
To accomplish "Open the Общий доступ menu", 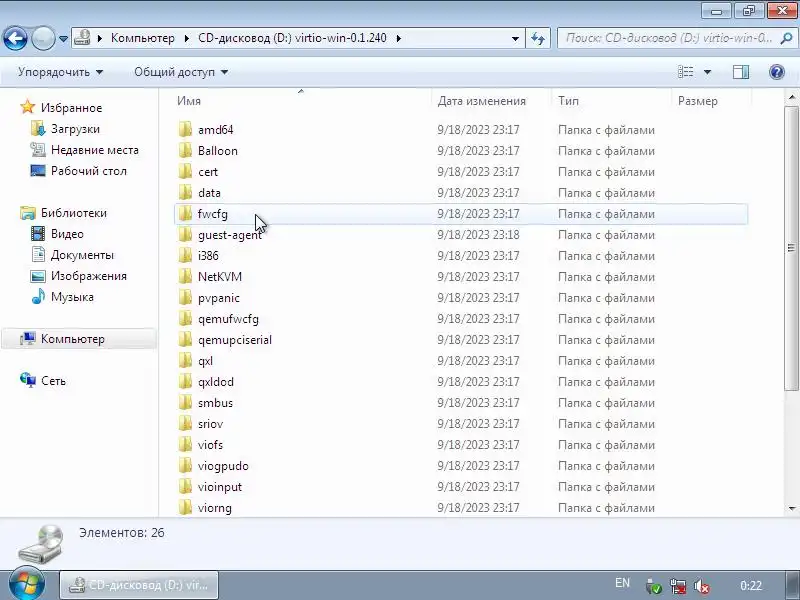I will (x=181, y=72).
